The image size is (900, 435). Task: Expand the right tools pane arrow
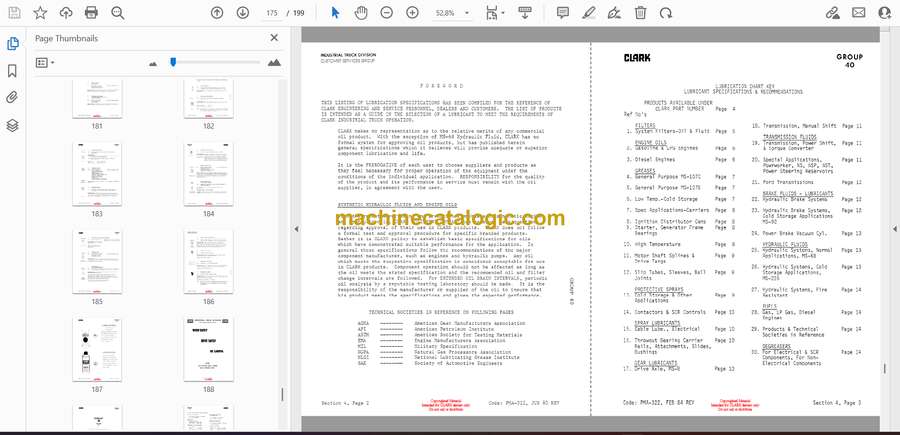894,229
